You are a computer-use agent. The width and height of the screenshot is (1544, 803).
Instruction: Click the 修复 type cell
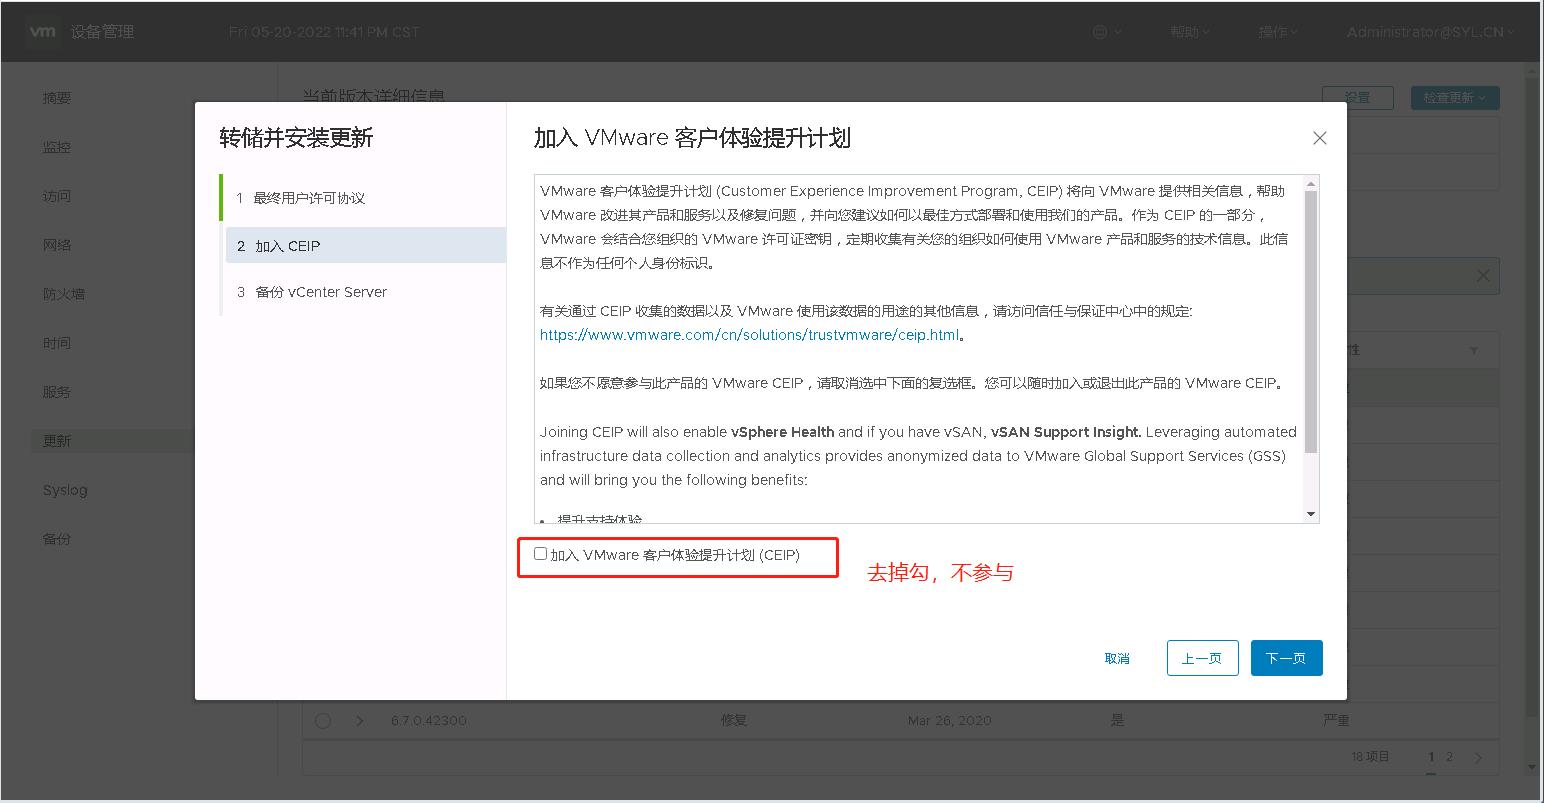click(734, 720)
